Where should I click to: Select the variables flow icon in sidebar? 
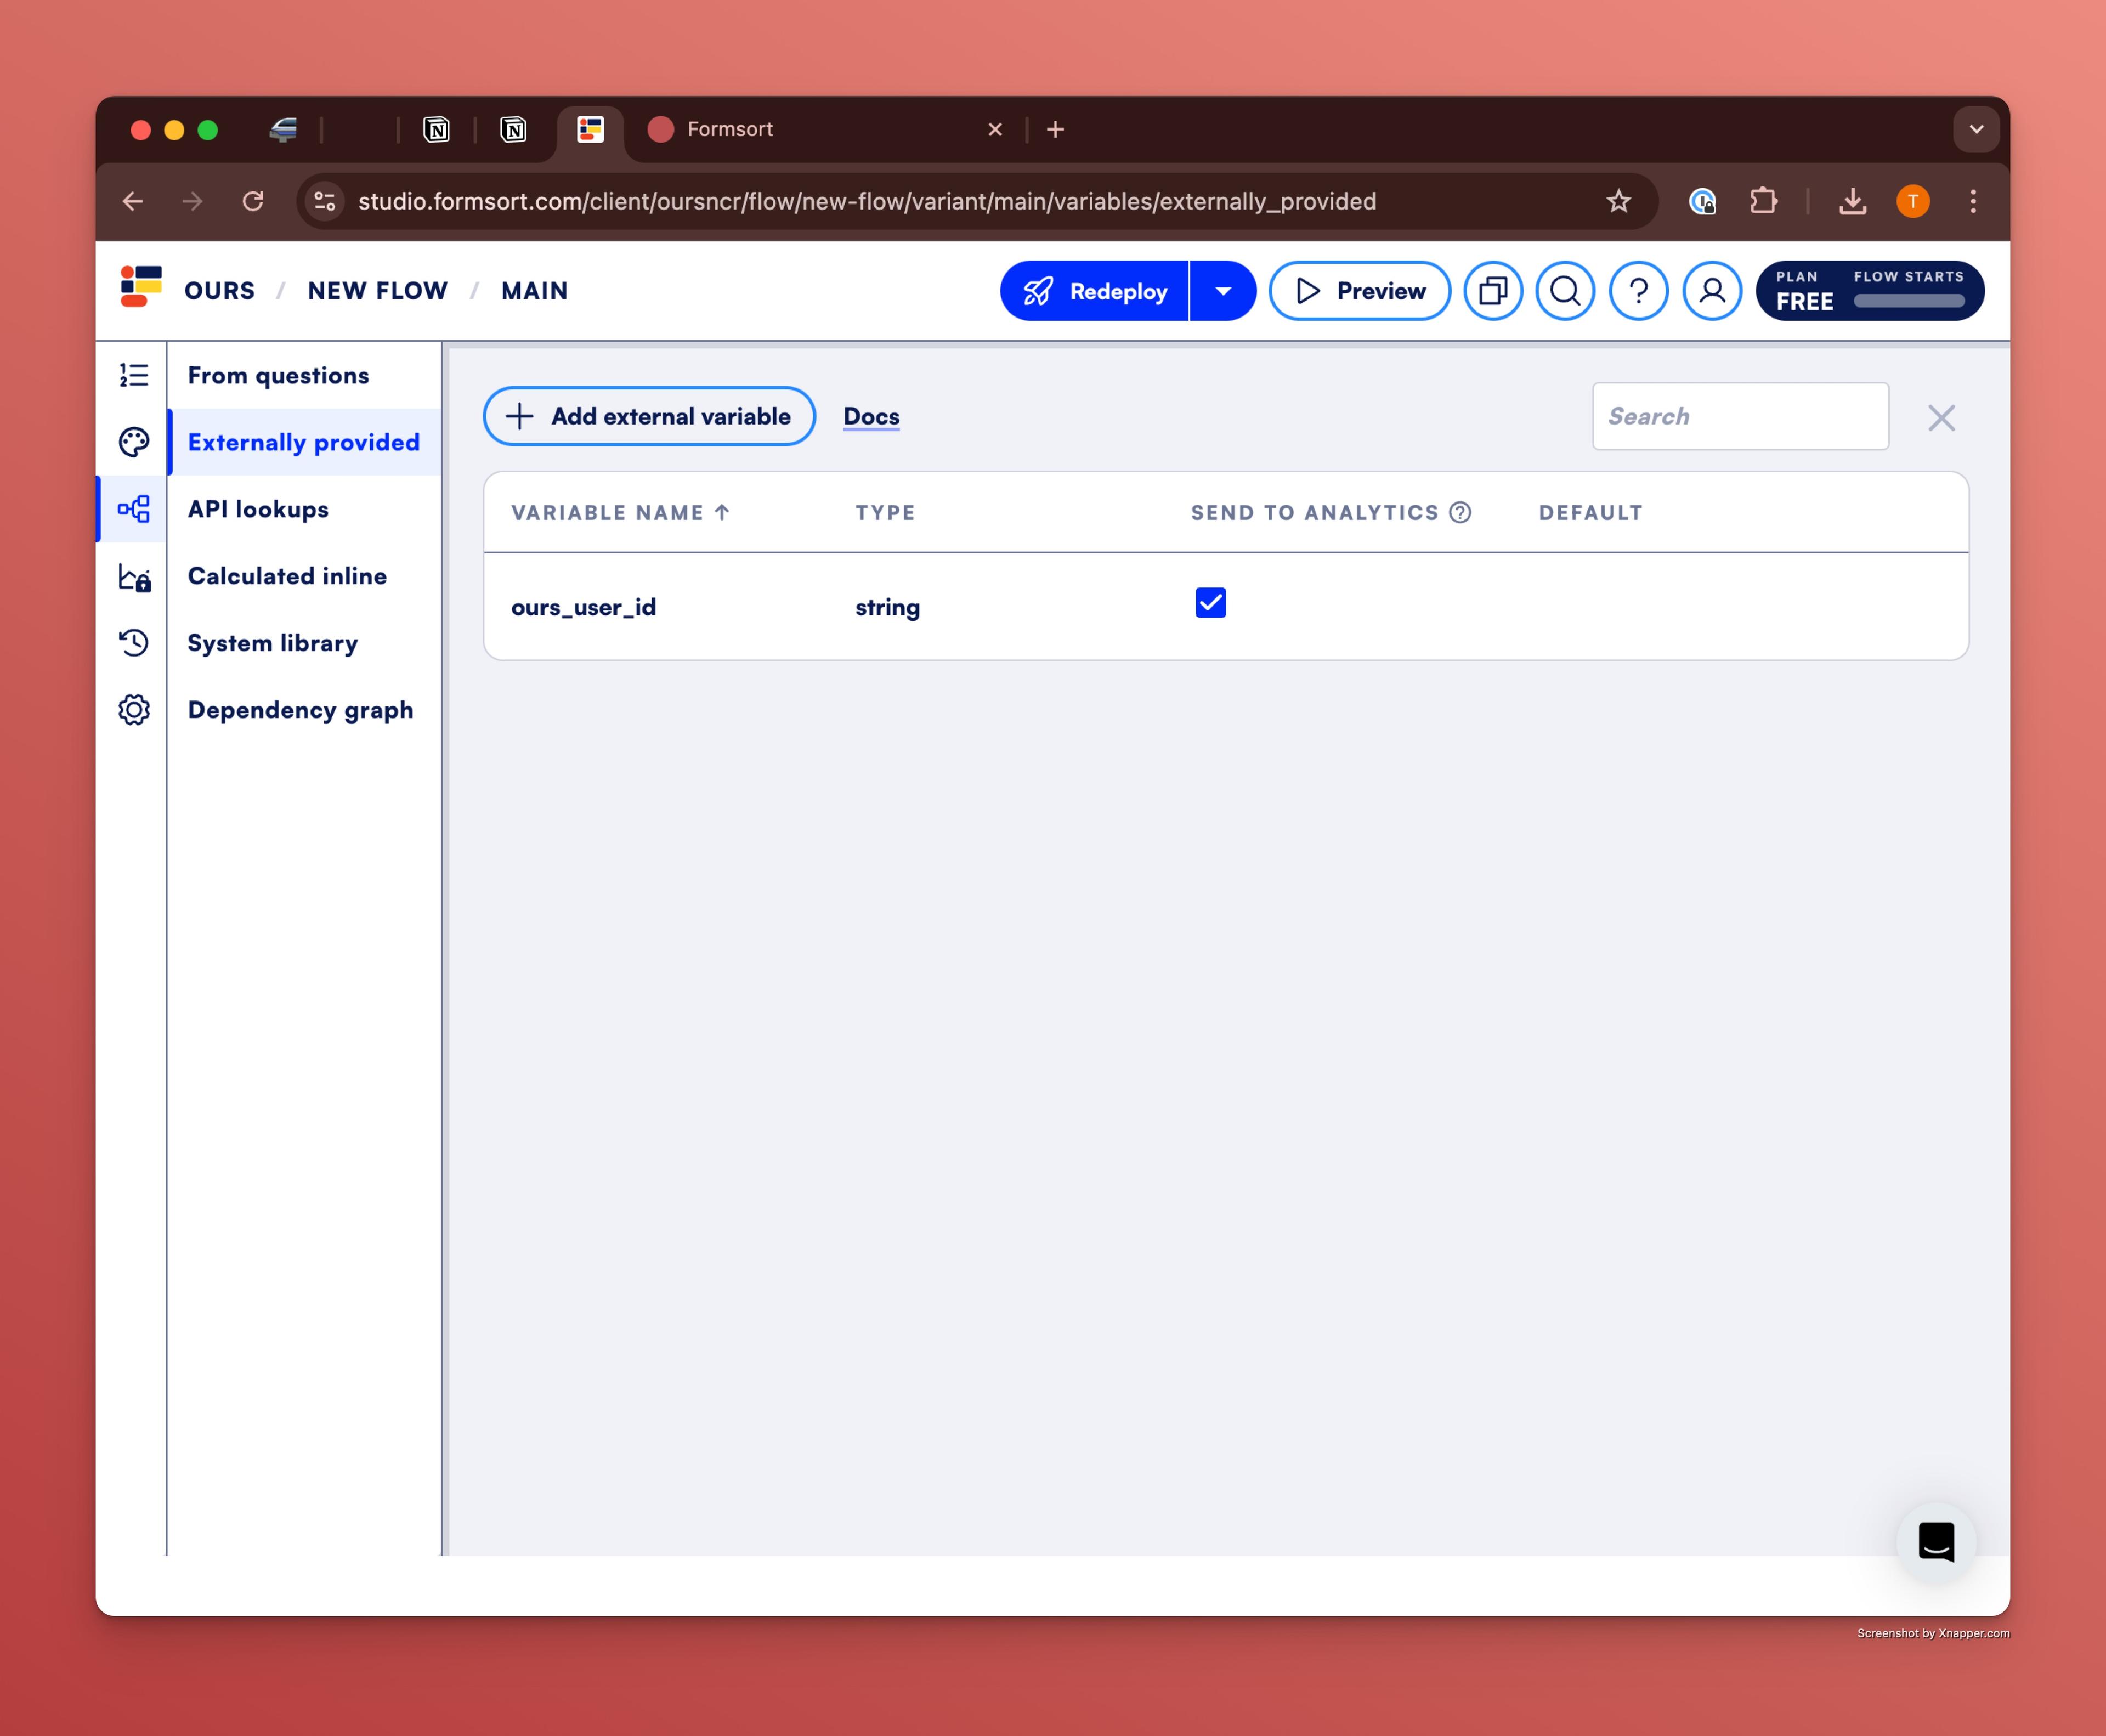[x=133, y=509]
